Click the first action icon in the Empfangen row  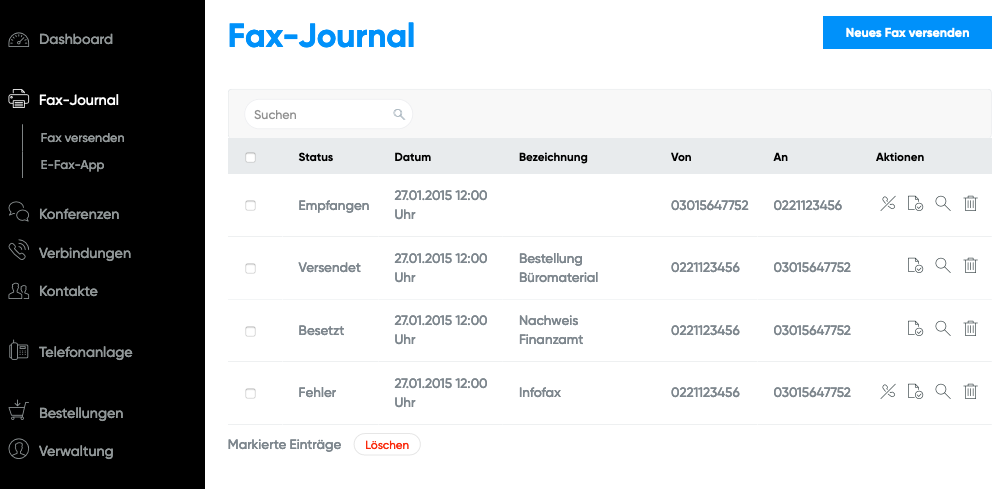[x=887, y=204]
